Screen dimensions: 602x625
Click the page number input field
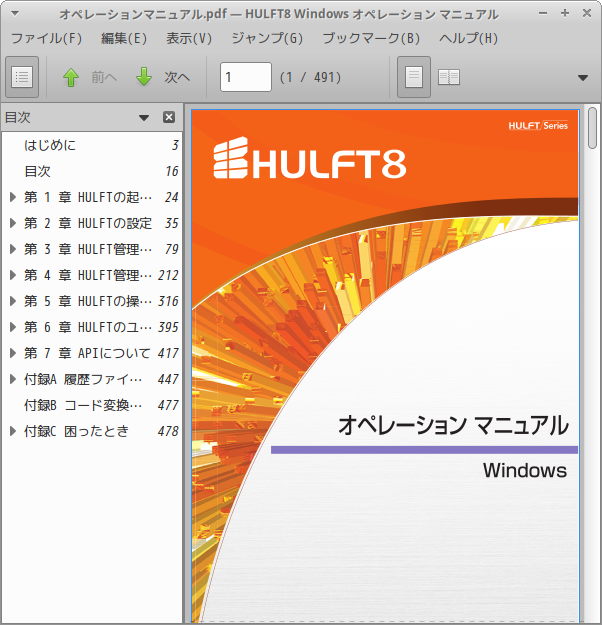246,77
